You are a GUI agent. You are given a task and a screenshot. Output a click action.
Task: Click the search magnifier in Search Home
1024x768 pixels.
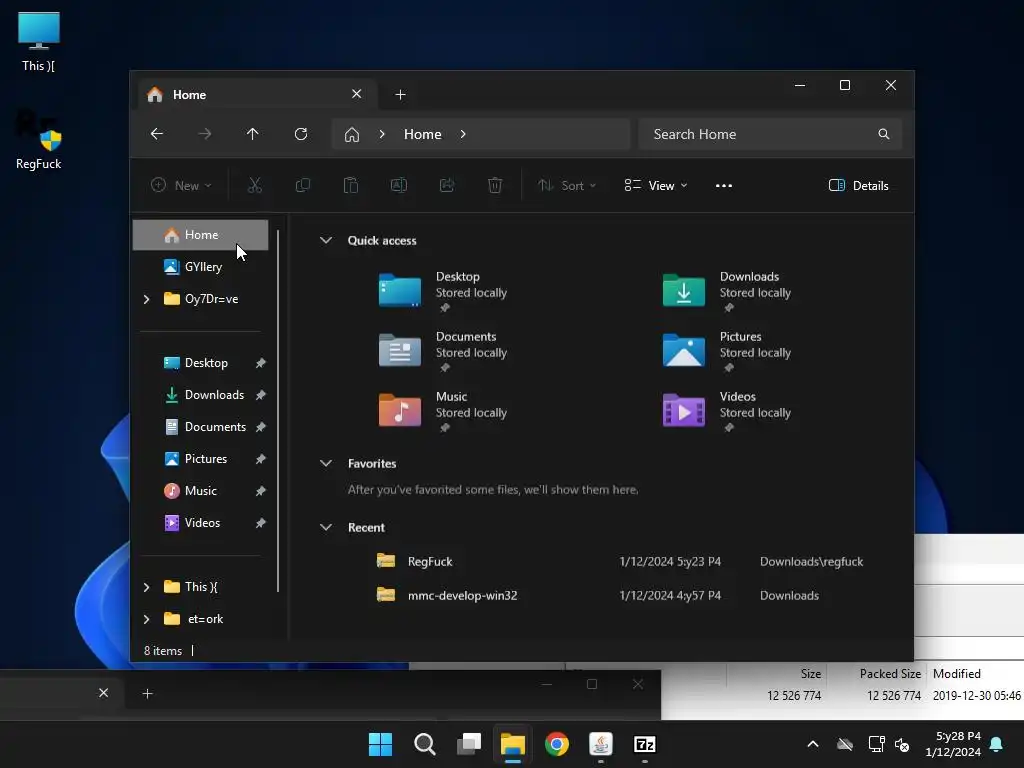click(884, 134)
